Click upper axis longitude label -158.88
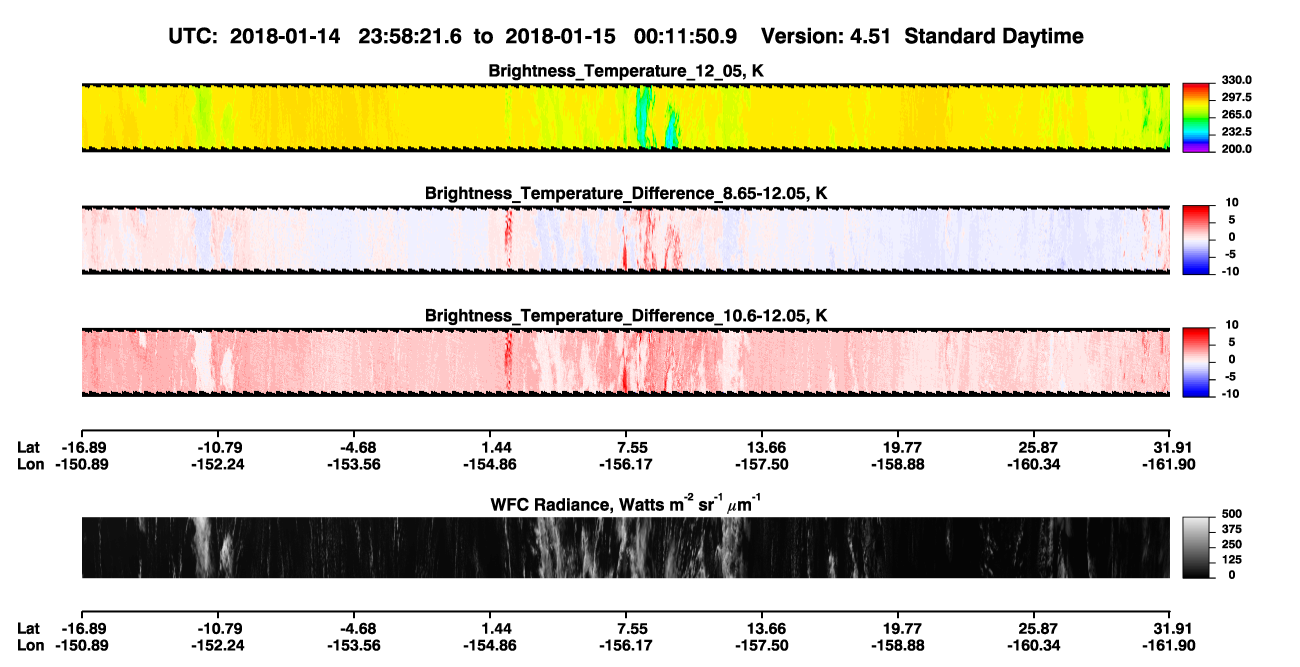The image size is (1300, 667). point(898,464)
